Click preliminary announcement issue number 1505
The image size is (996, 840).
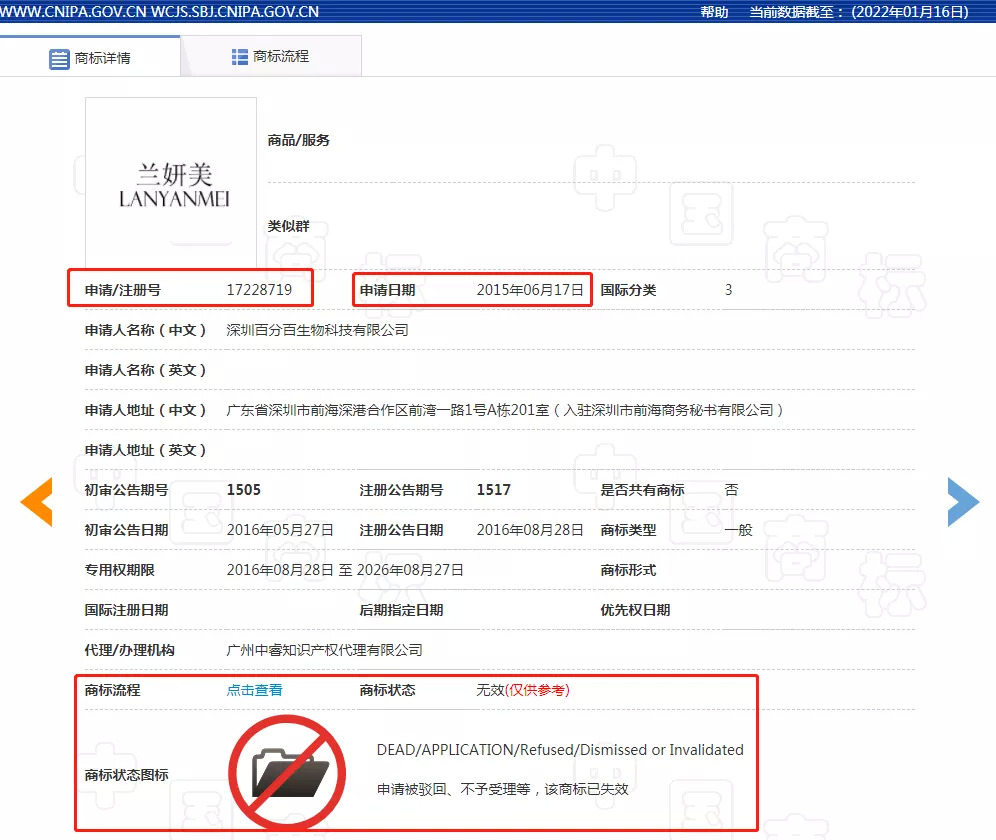pos(244,490)
